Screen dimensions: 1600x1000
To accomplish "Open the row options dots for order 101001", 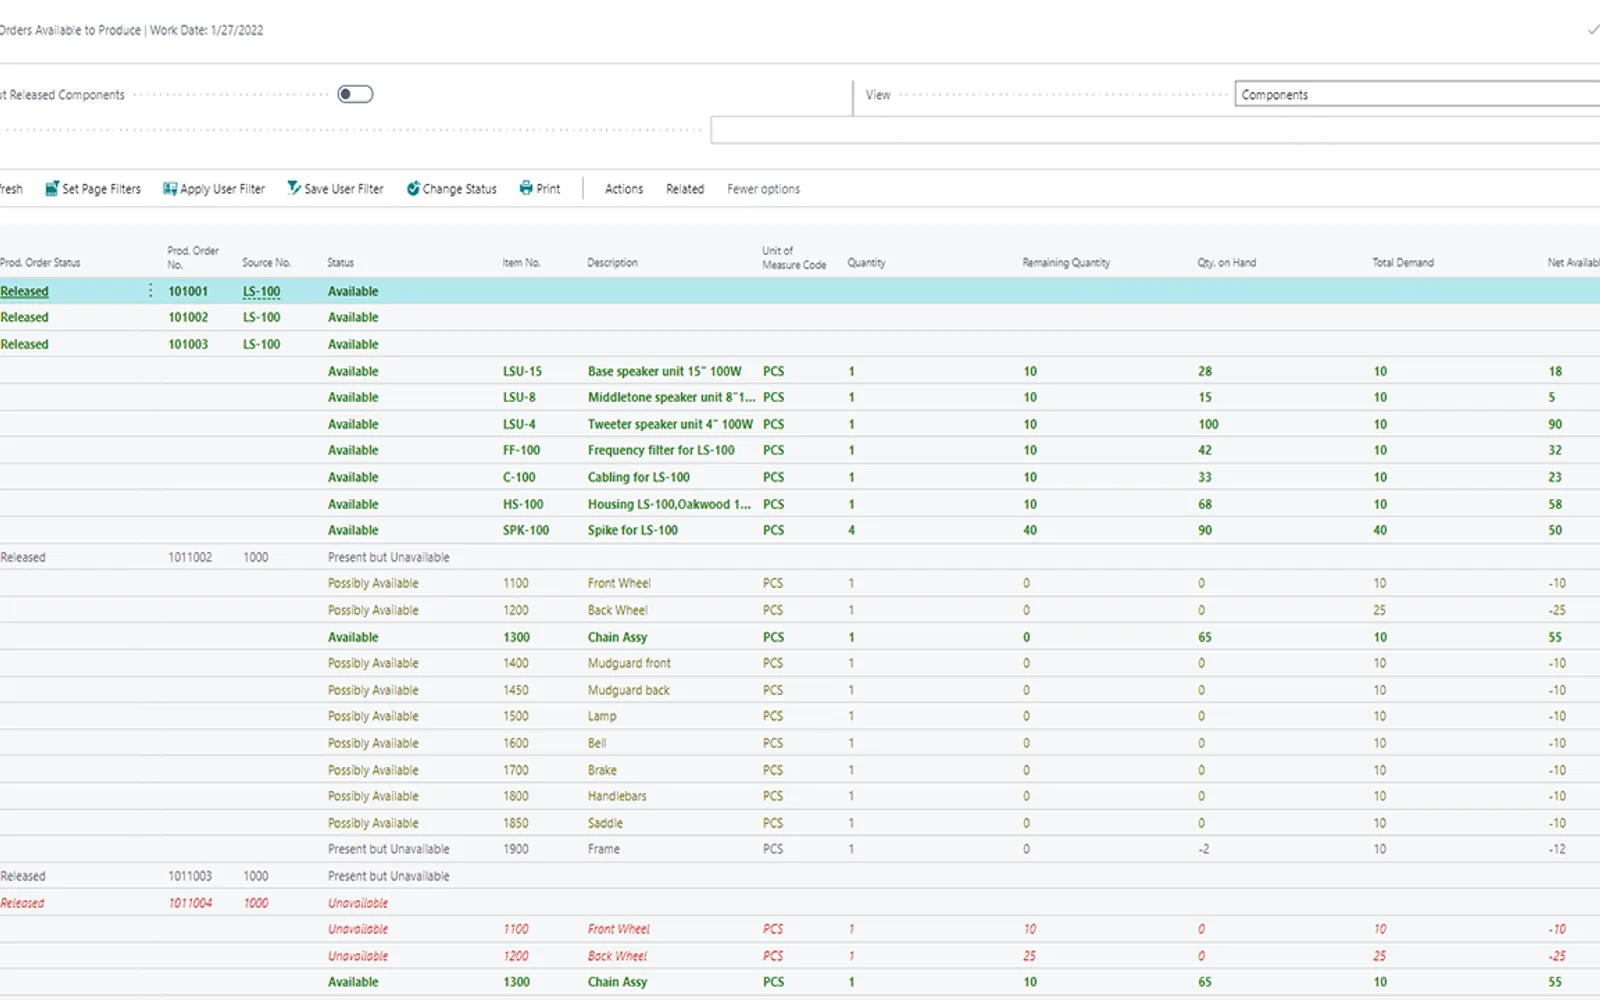I will pyautogui.click(x=151, y=291).
